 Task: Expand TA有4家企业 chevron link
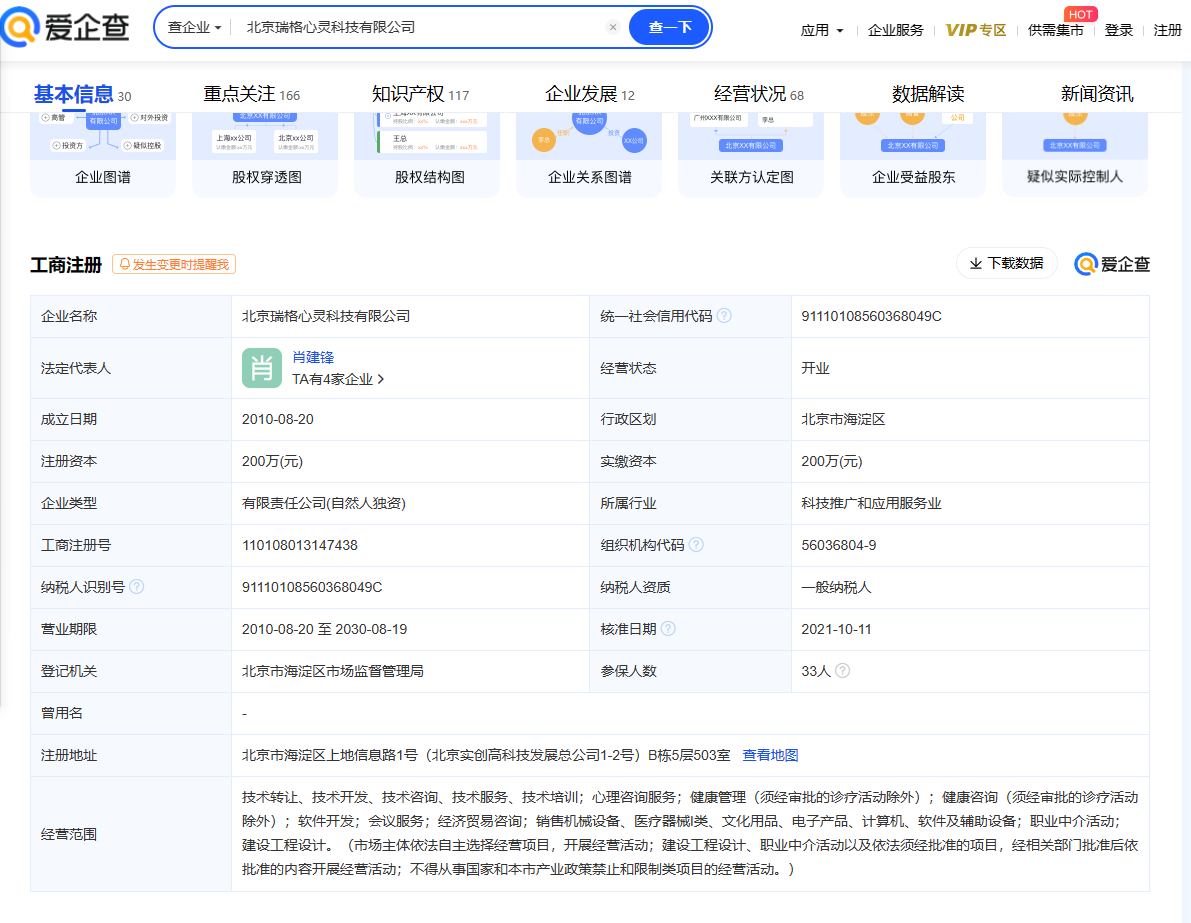tap(338, 379)
